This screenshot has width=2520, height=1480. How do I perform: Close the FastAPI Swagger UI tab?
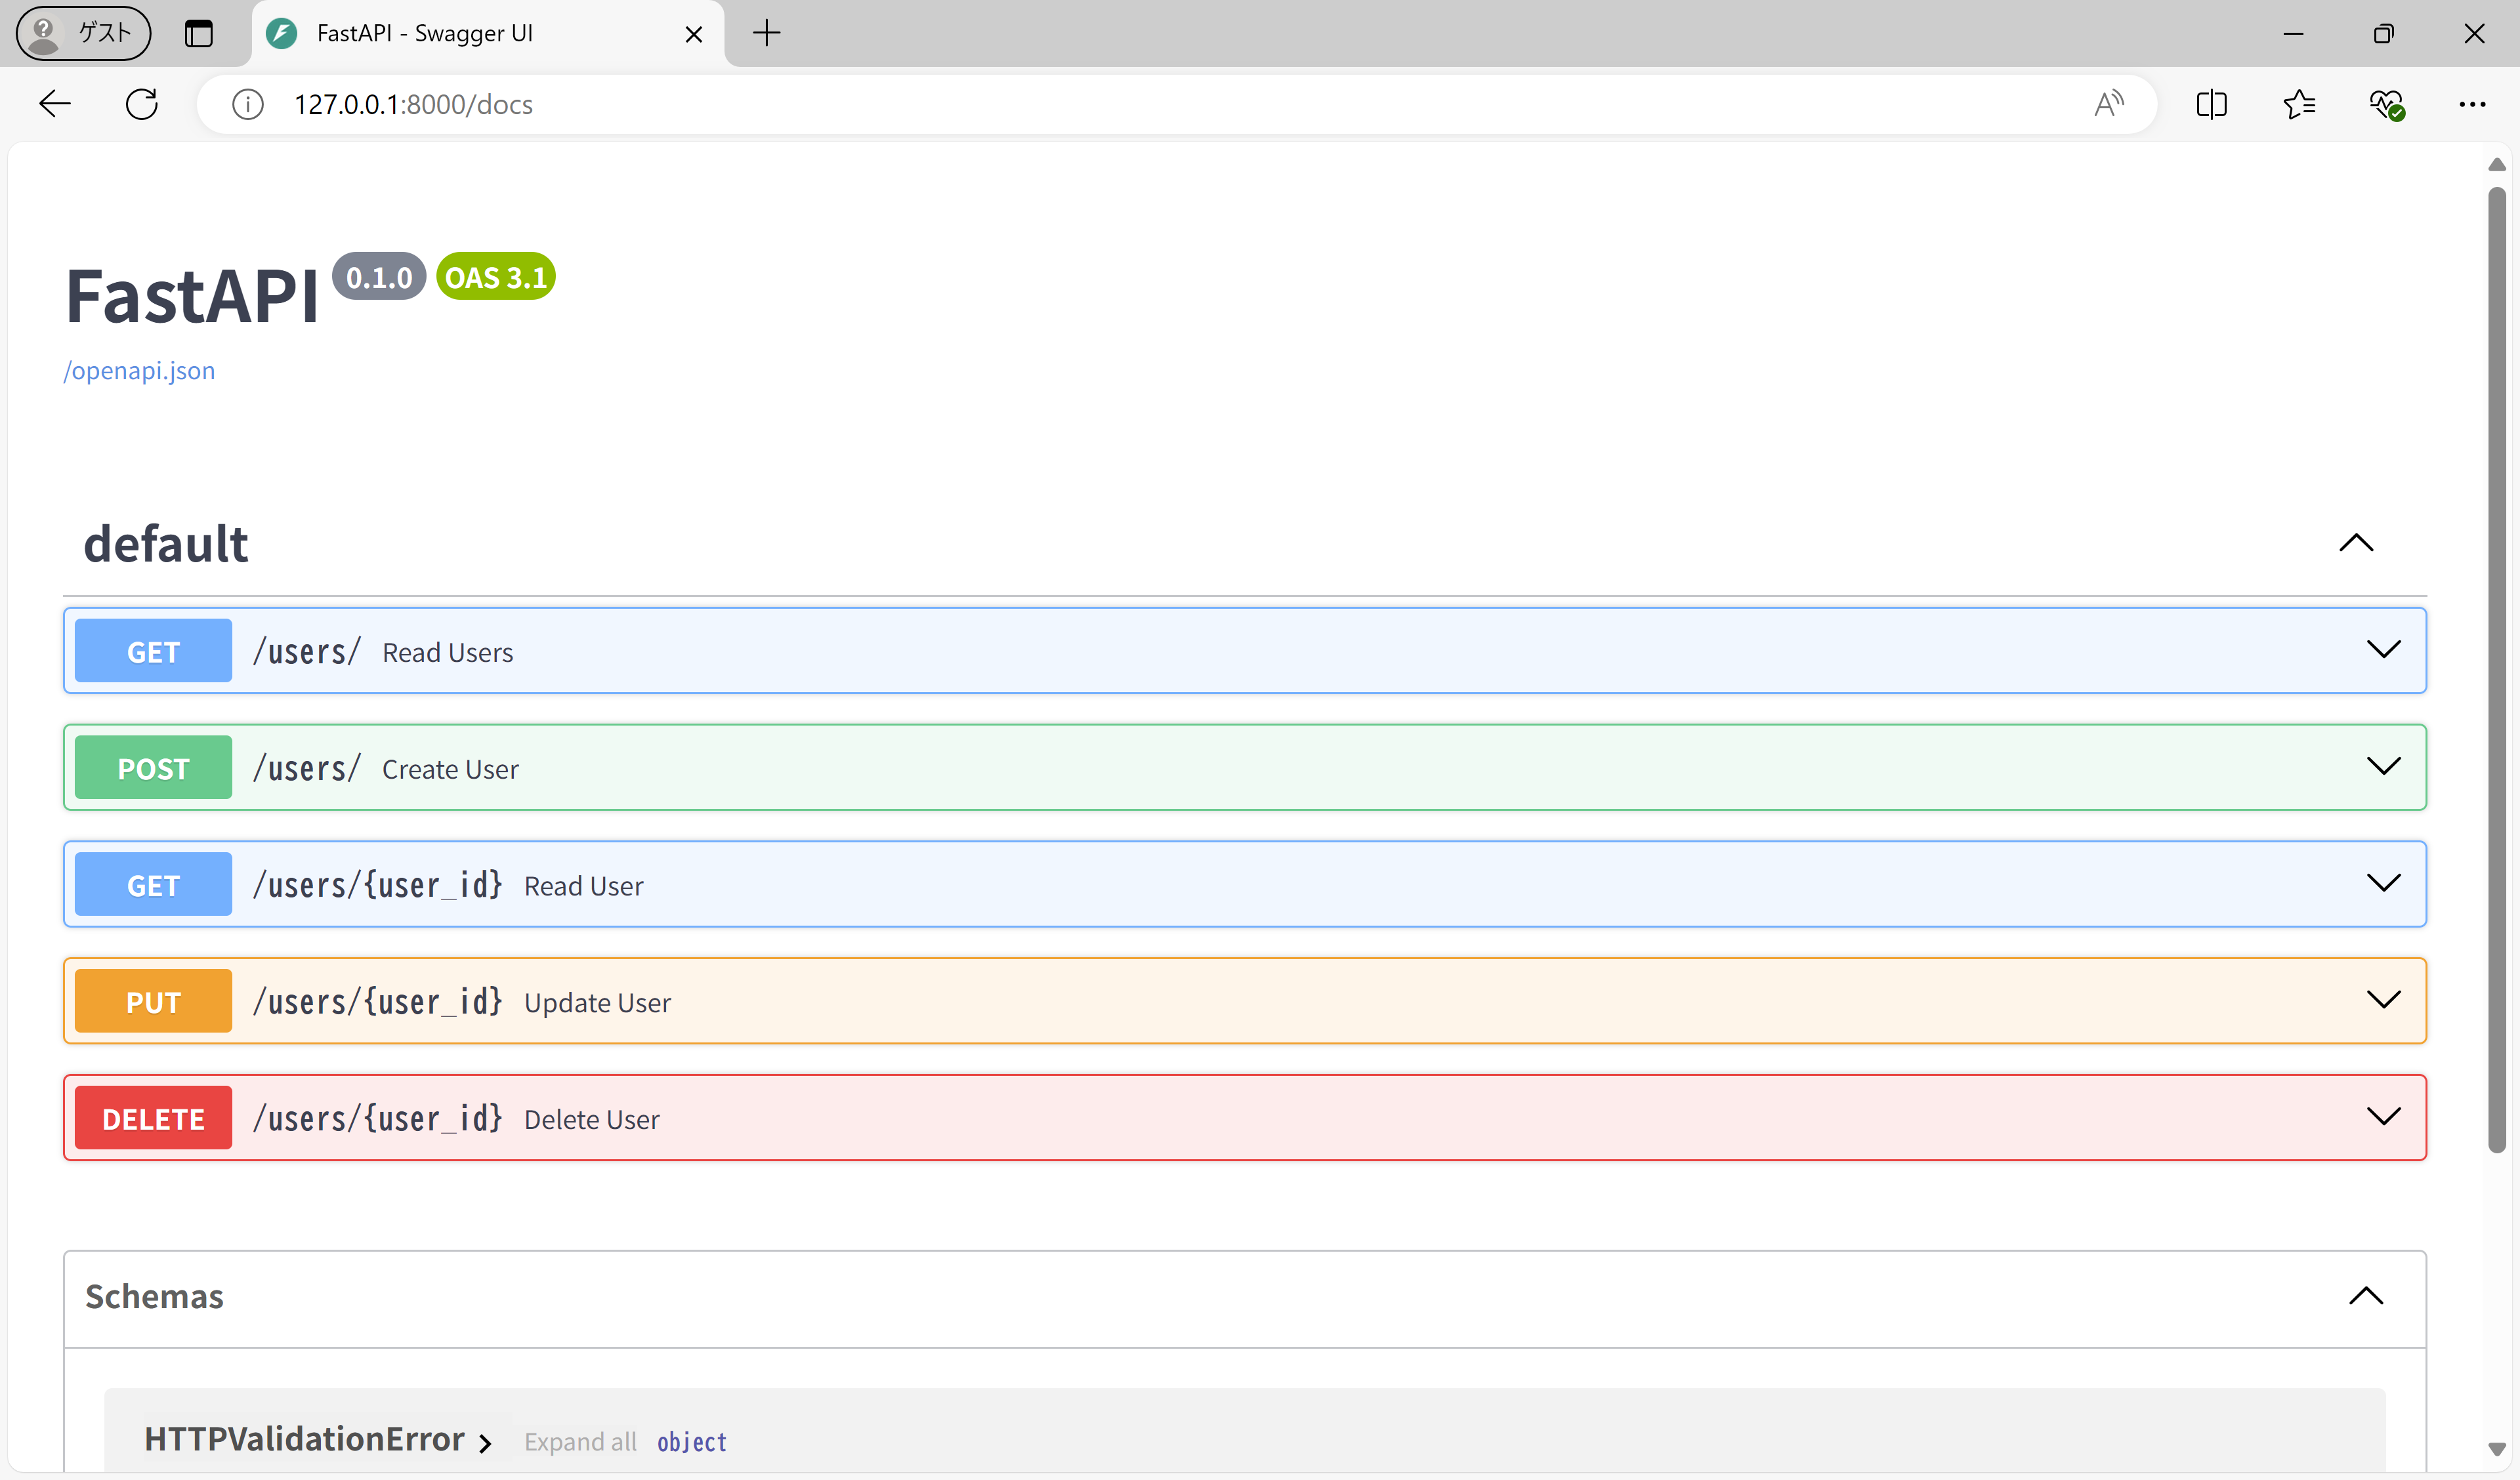(693, 34)
